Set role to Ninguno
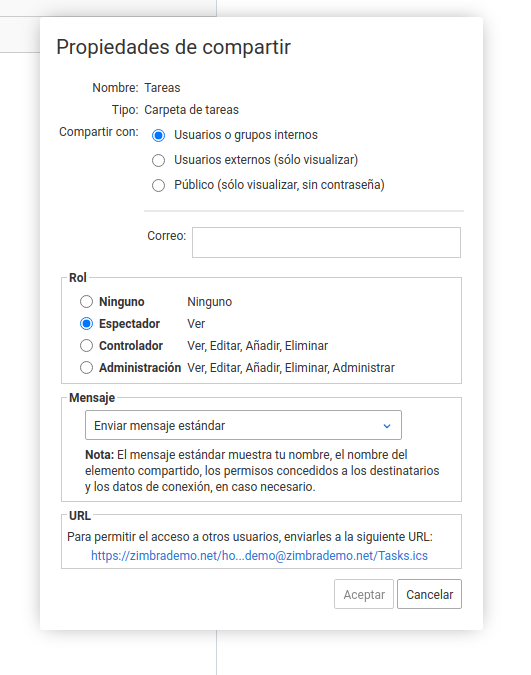The width and height of the screenshot is (531, 675). (87, 301)
